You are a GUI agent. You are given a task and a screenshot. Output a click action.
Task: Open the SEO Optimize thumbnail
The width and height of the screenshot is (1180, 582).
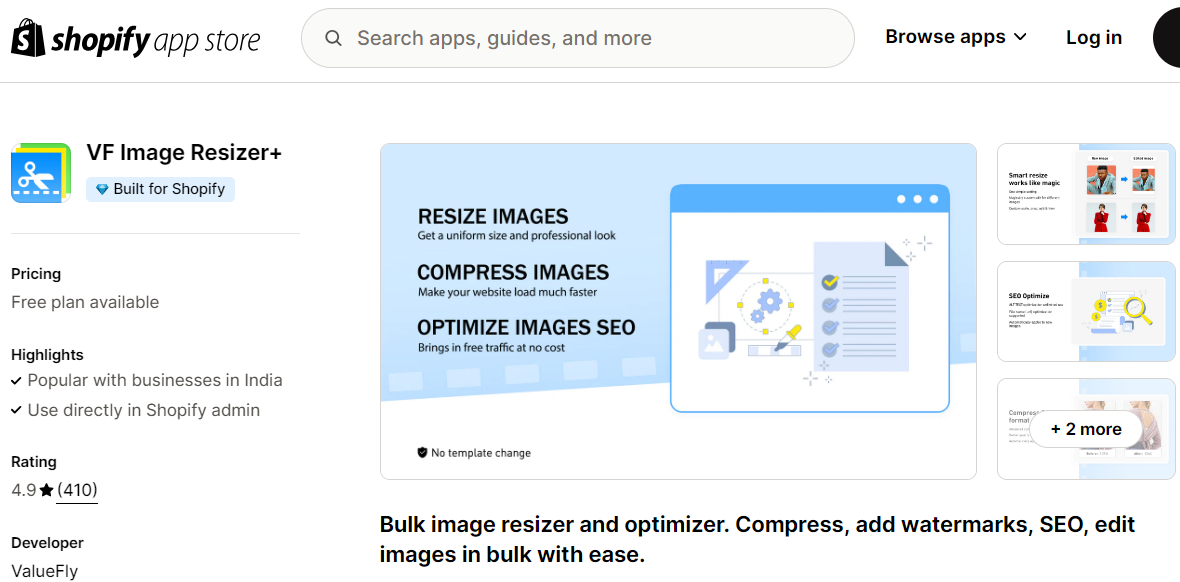tap(1086, 312)
